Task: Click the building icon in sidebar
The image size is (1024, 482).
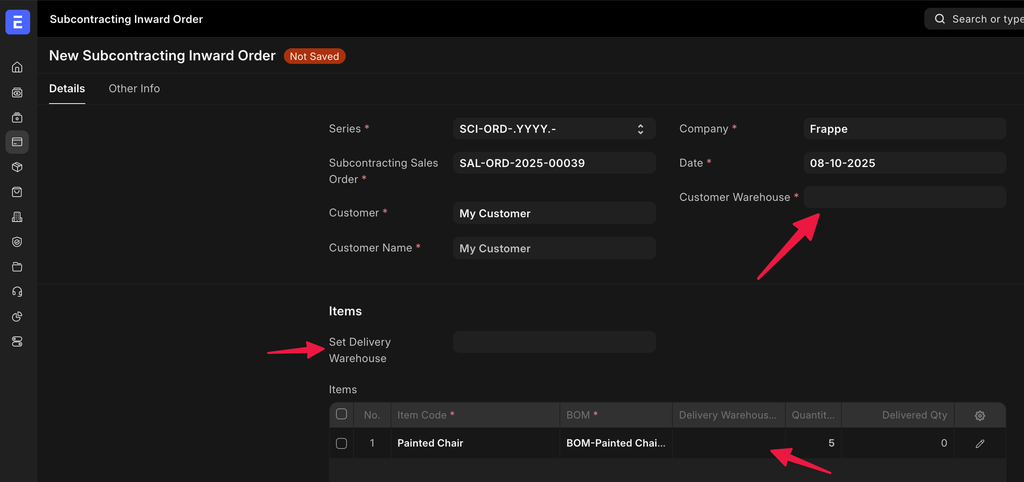Action: click(17, 217)
